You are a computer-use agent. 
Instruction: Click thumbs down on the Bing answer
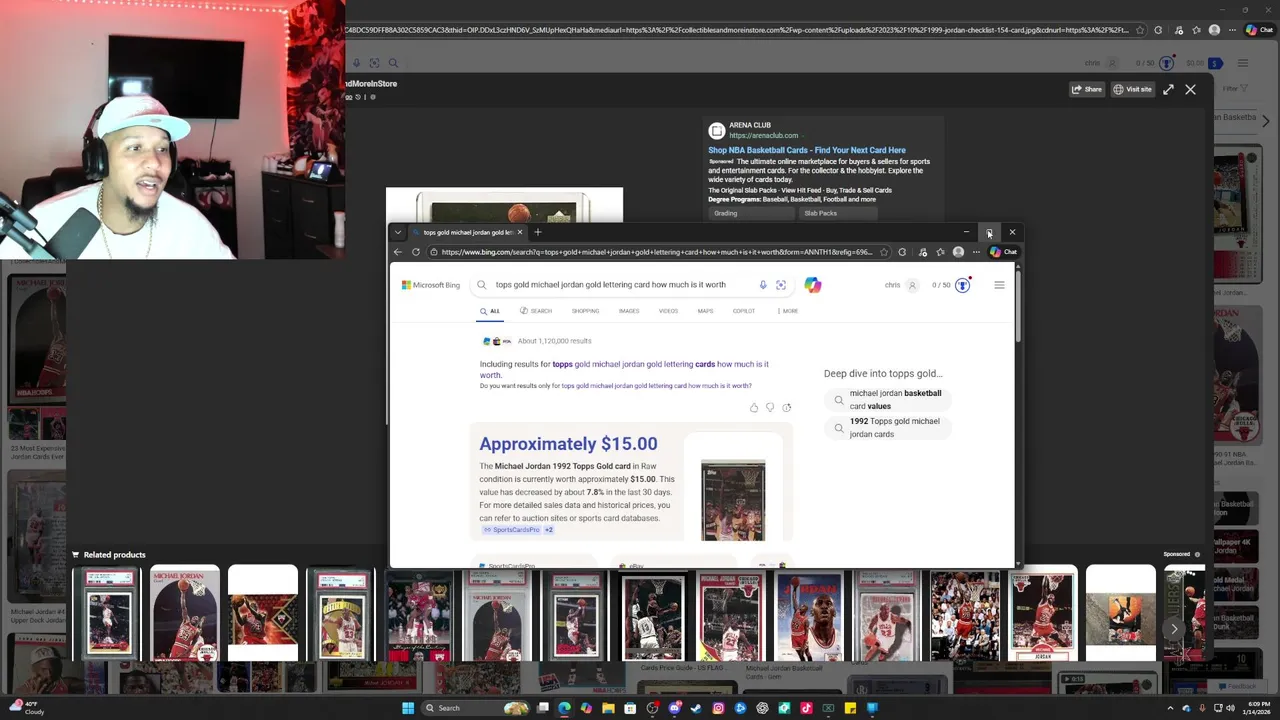pos(770,407)
